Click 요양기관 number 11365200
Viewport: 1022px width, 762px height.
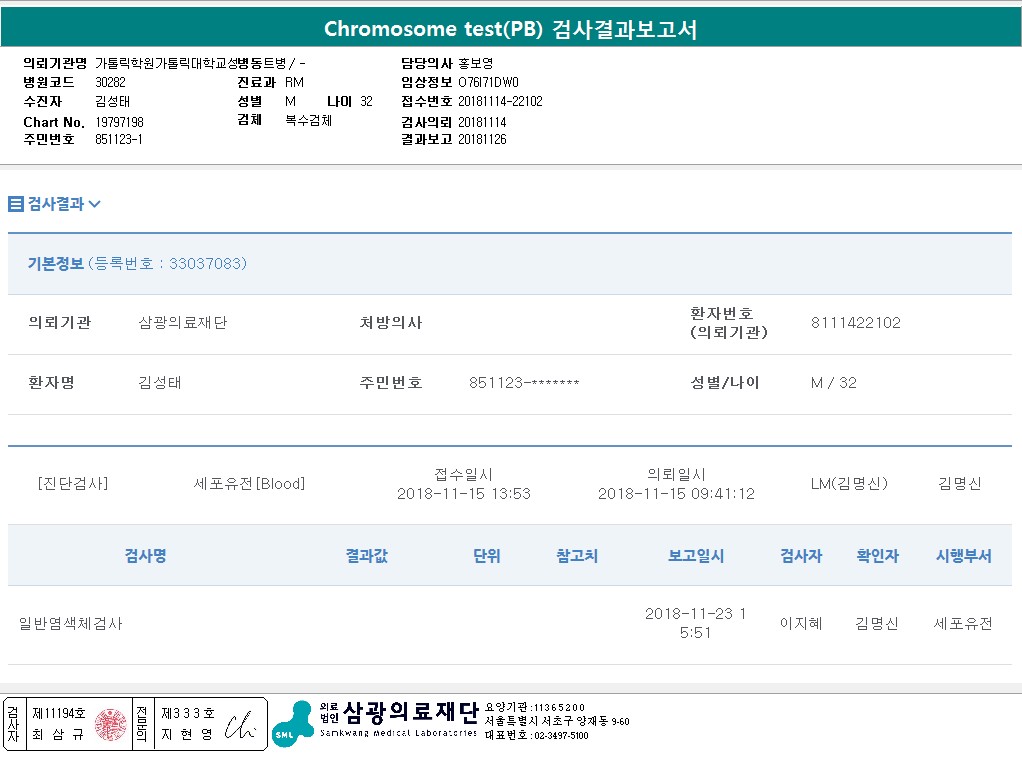point(559,707)
